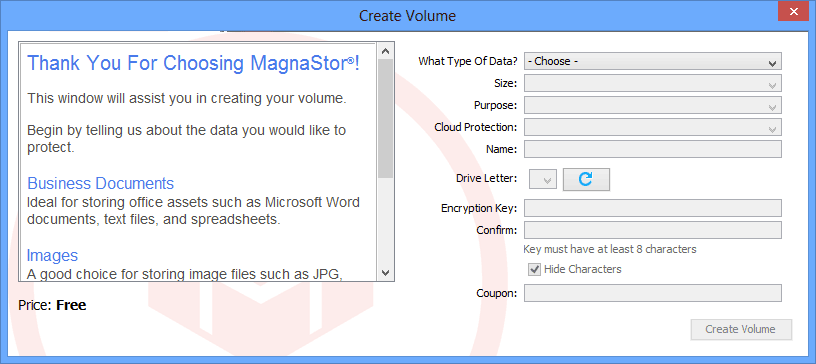This screenshot has width=816, height=364.
Task: Click the Business Documents heading
Action: 100,183
